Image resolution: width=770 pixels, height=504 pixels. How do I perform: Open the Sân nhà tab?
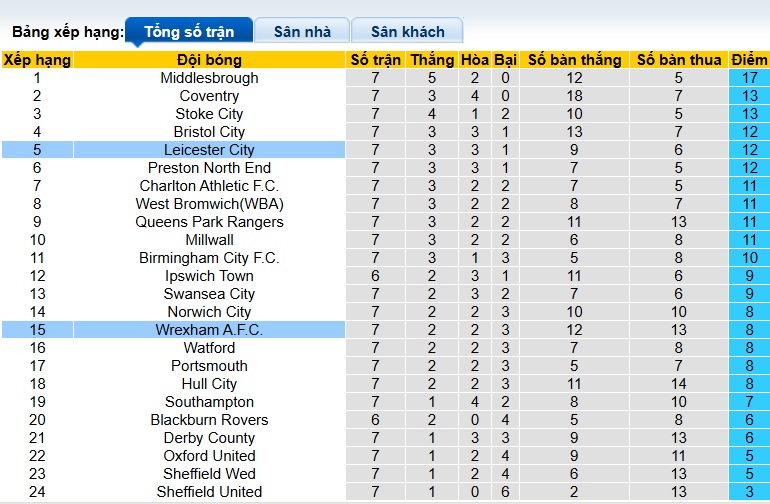point(302,32)
